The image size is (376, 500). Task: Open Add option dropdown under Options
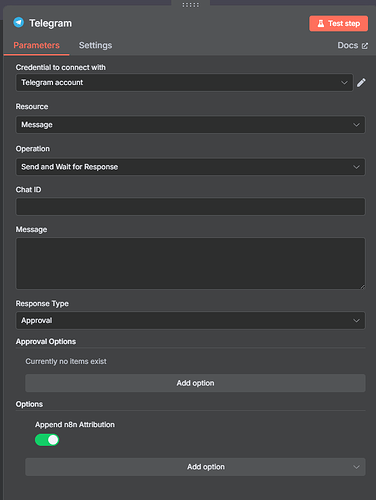coord(195,467)
